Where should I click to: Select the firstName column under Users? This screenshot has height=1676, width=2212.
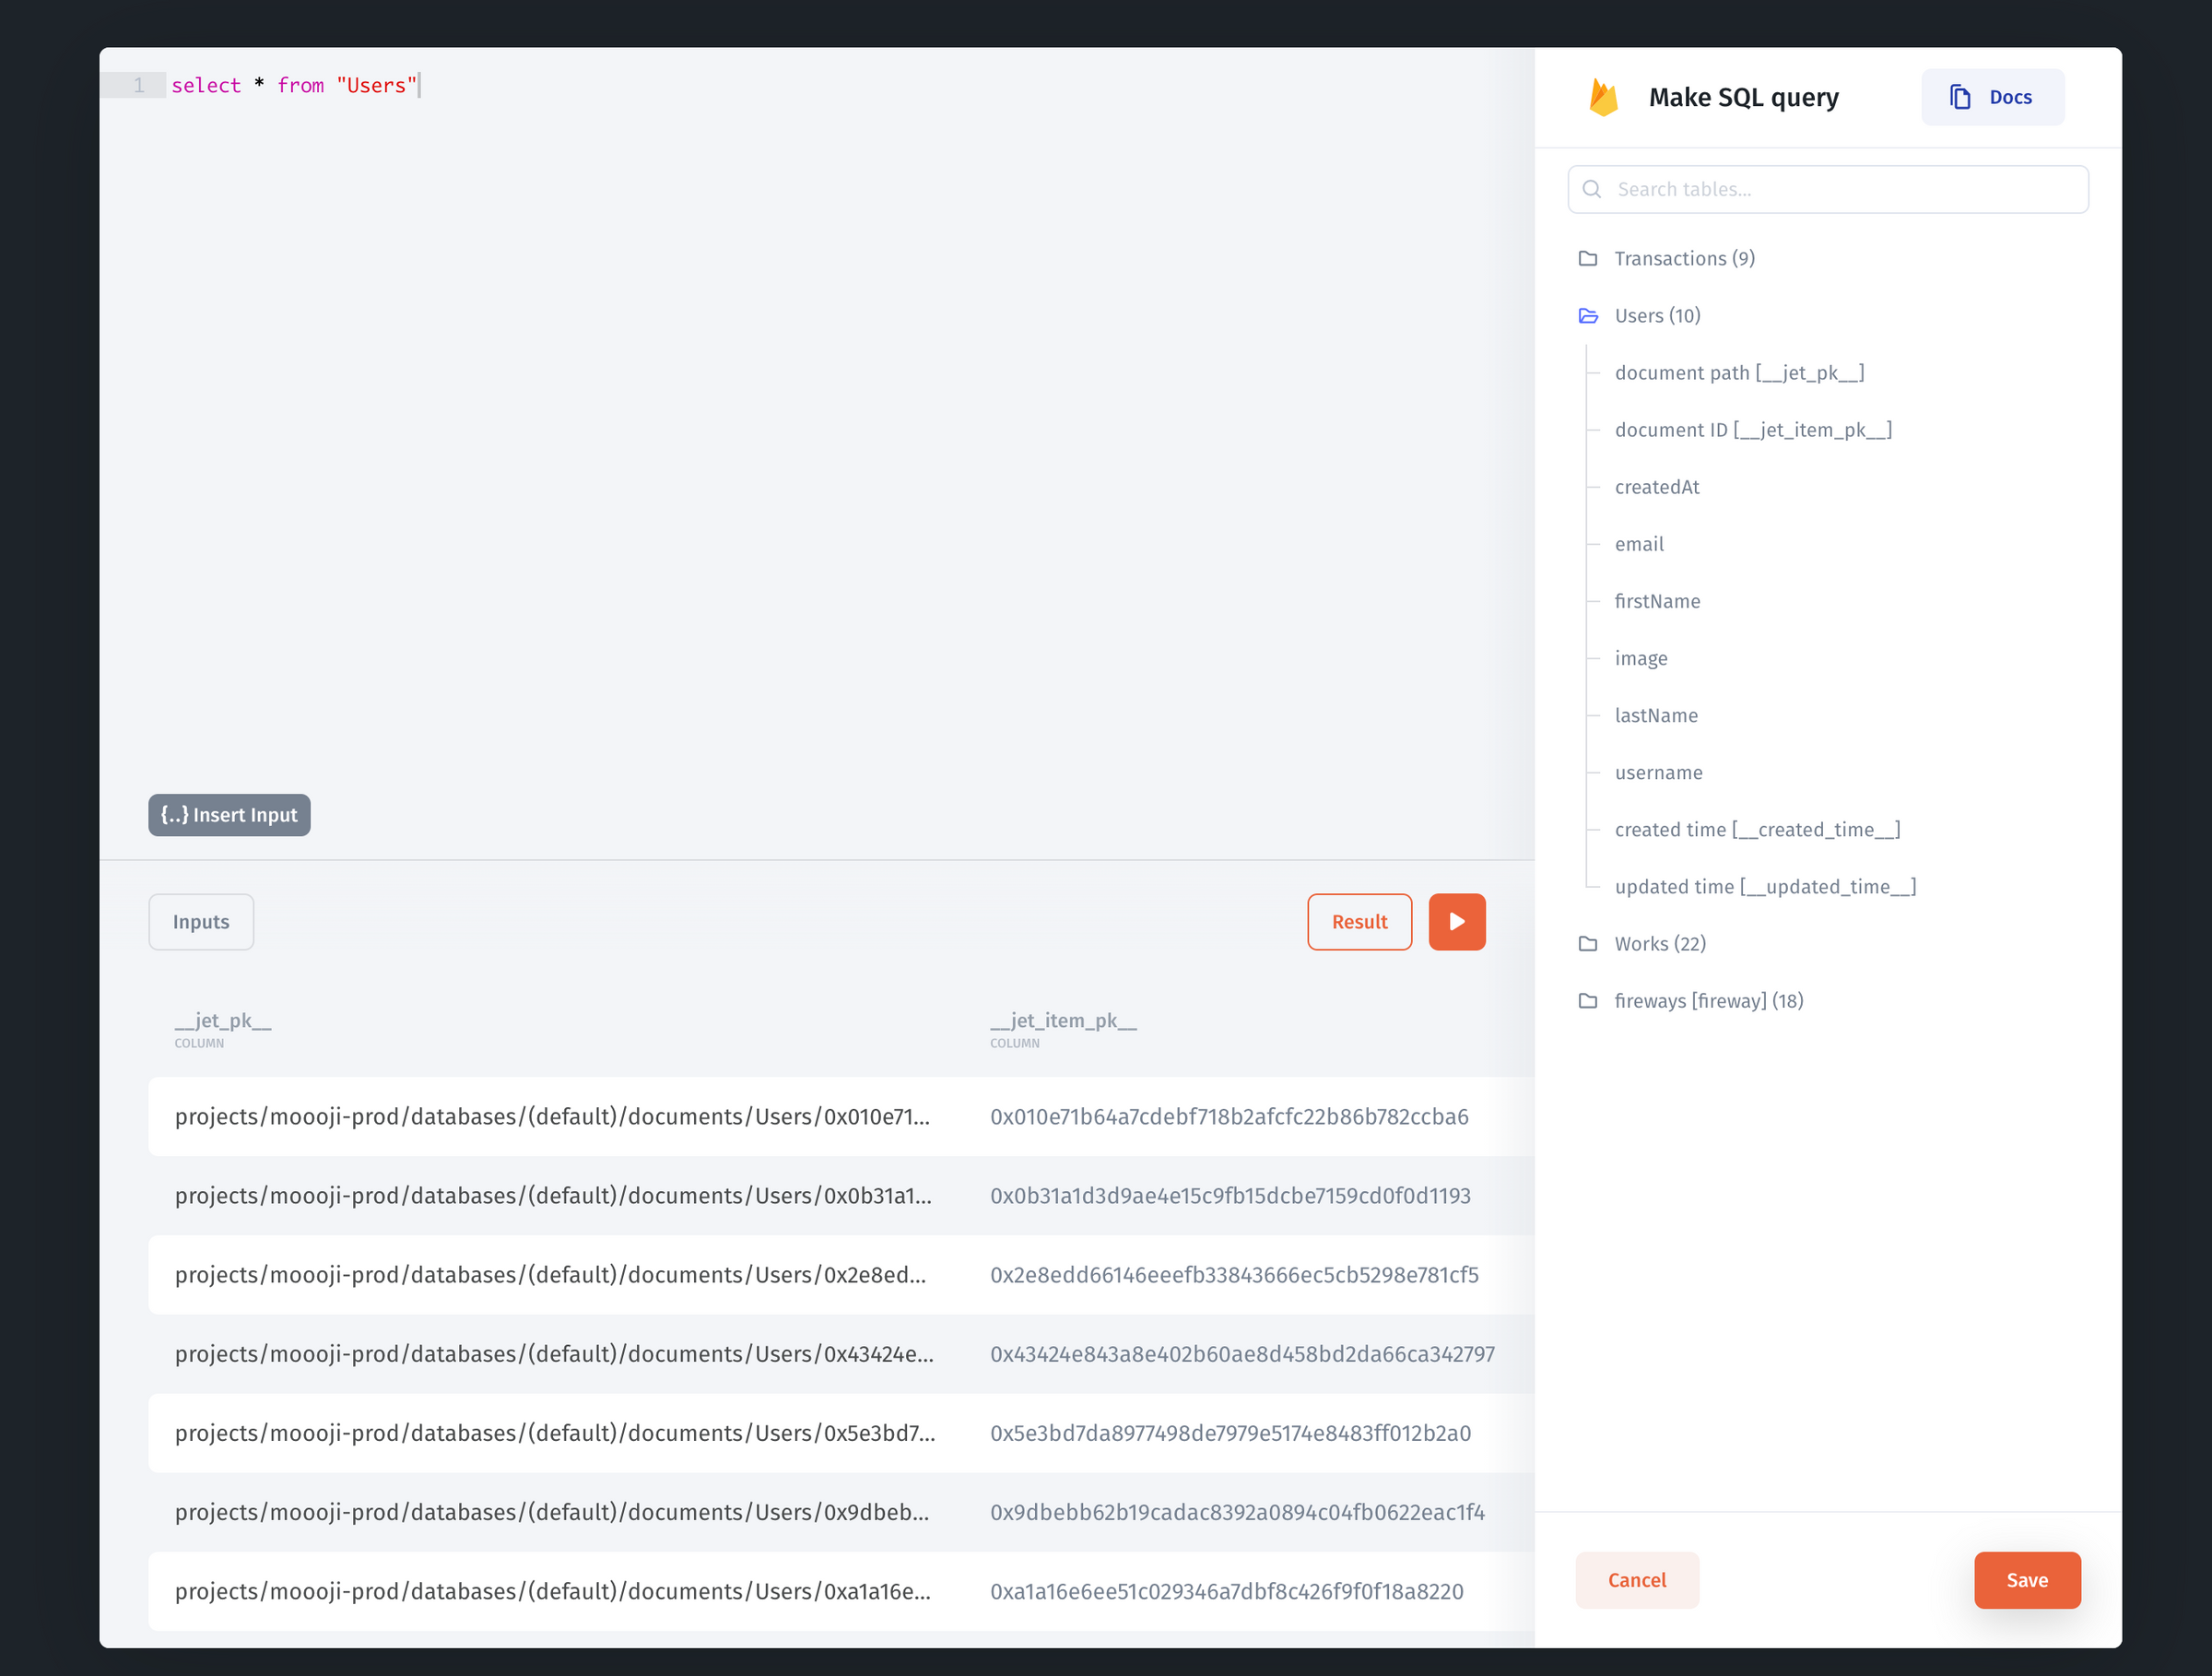coord(1657,600)
